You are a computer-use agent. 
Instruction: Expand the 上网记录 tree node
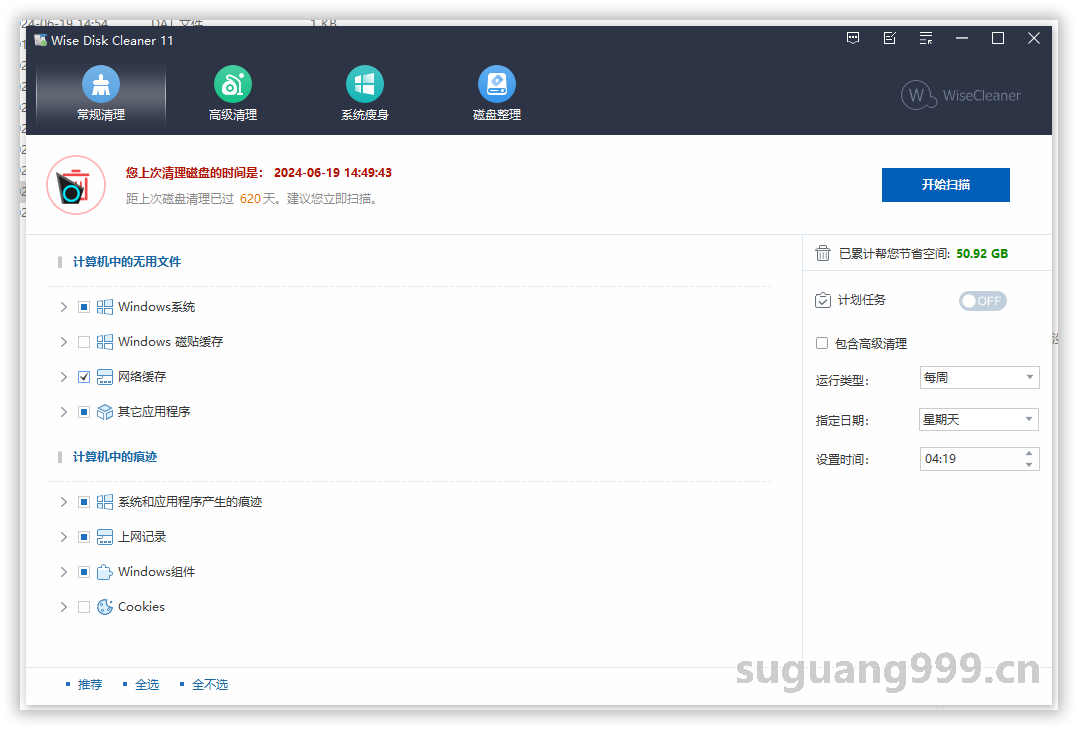64,537
